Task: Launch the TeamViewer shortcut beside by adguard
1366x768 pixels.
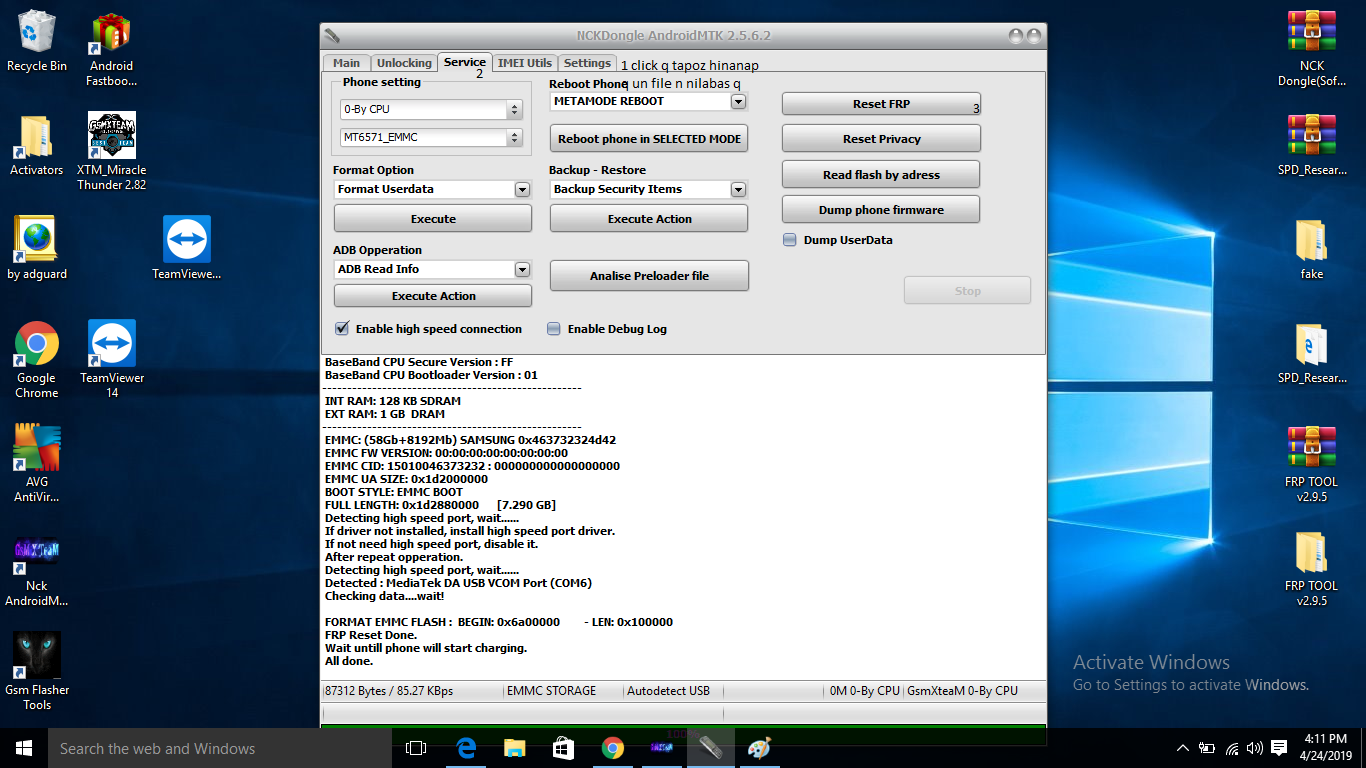Action: point(187,249)
